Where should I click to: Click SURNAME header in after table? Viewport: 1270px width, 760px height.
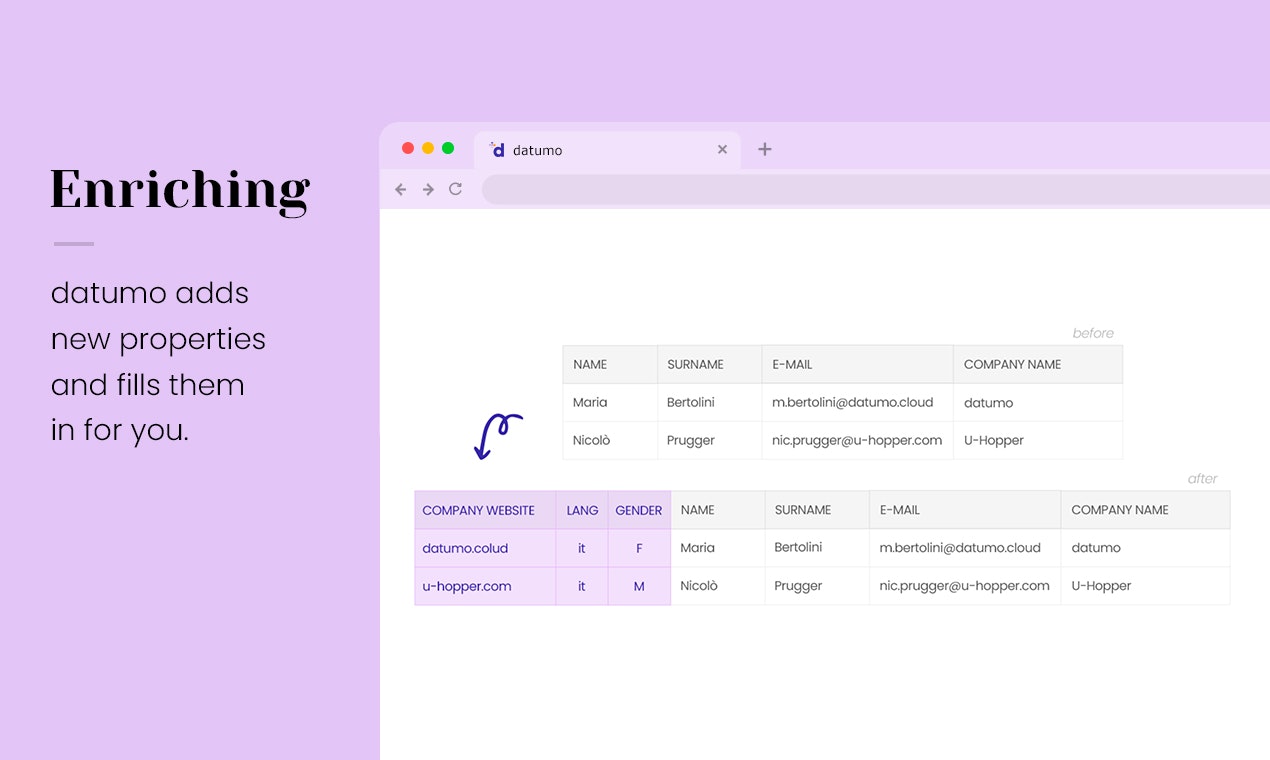tap(817, 510)
